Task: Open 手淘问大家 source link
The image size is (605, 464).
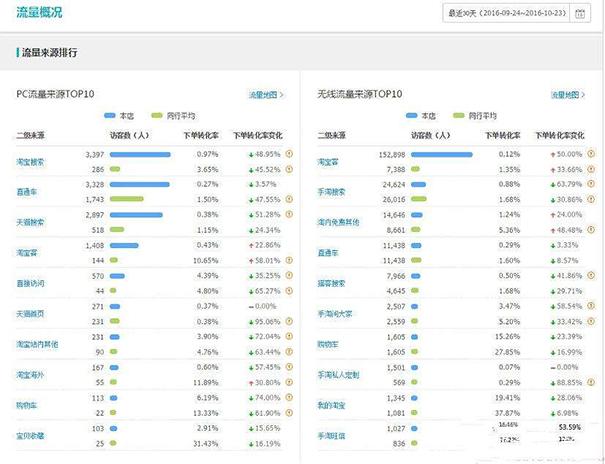Action: 335,314
